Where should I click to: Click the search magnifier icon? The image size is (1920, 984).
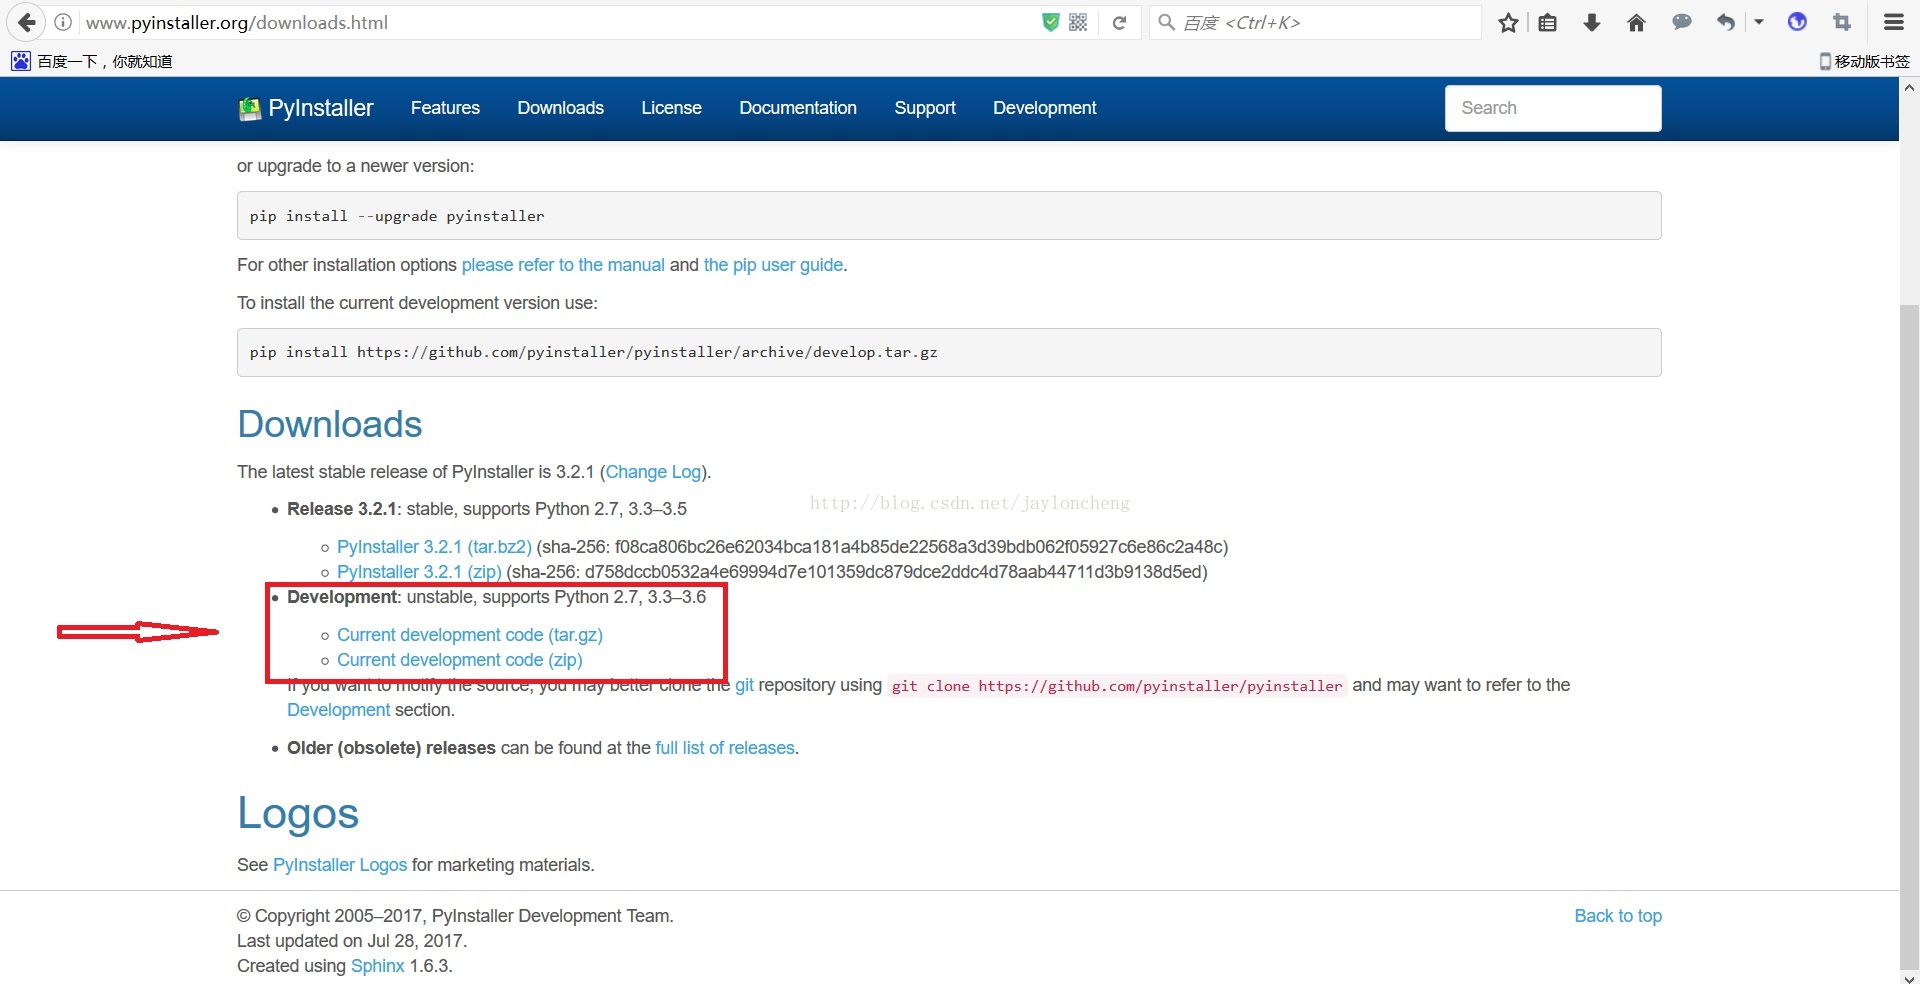click(1166, 22)
